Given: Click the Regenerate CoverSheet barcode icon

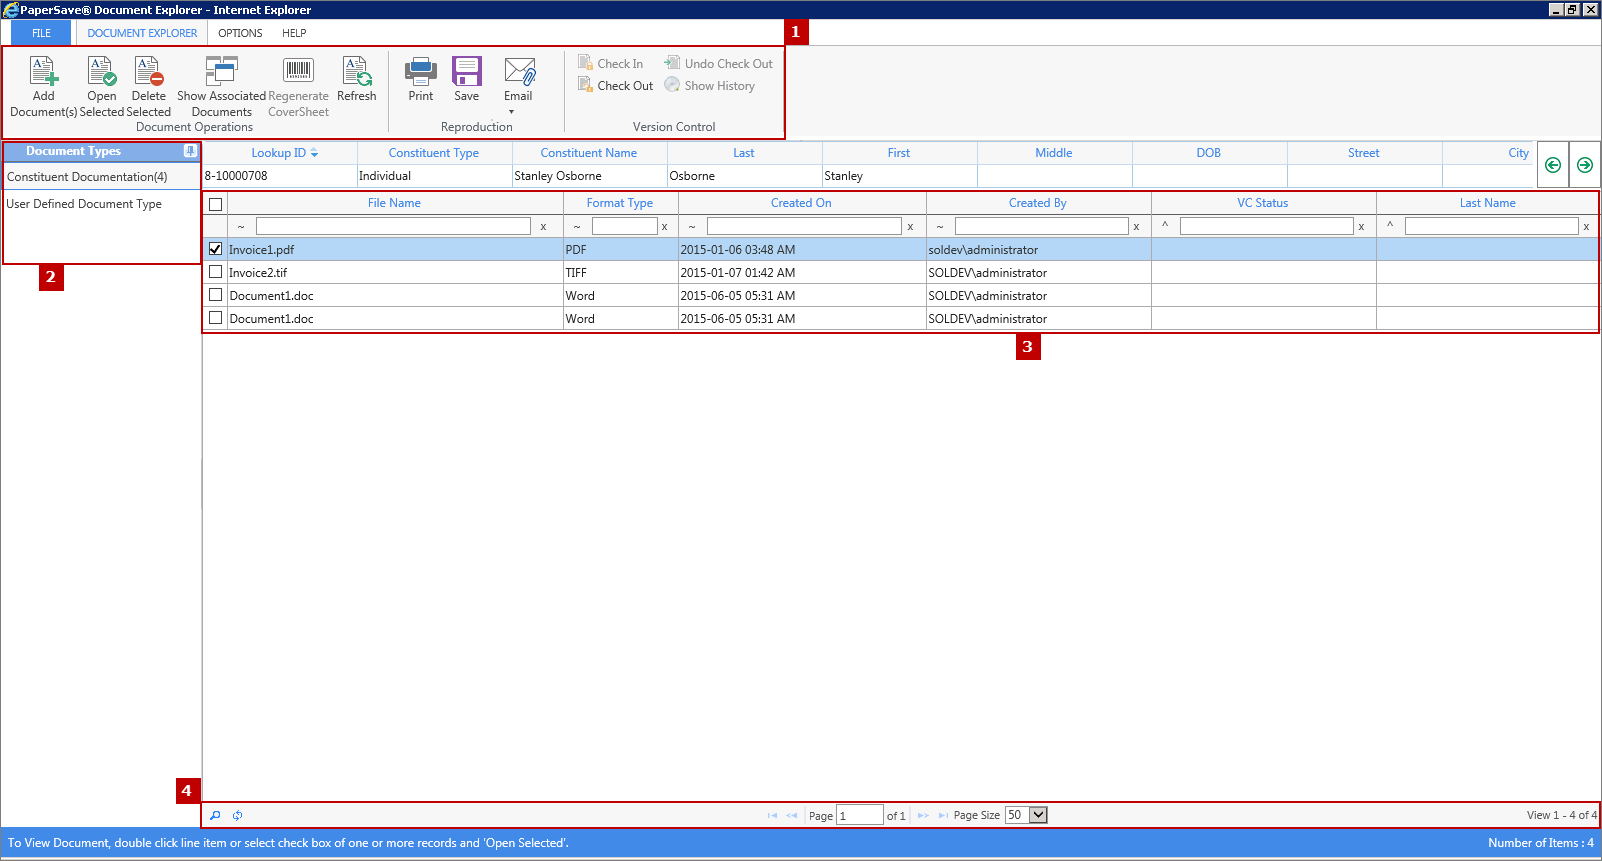Looking at the screenshot, I should point(298,71).
